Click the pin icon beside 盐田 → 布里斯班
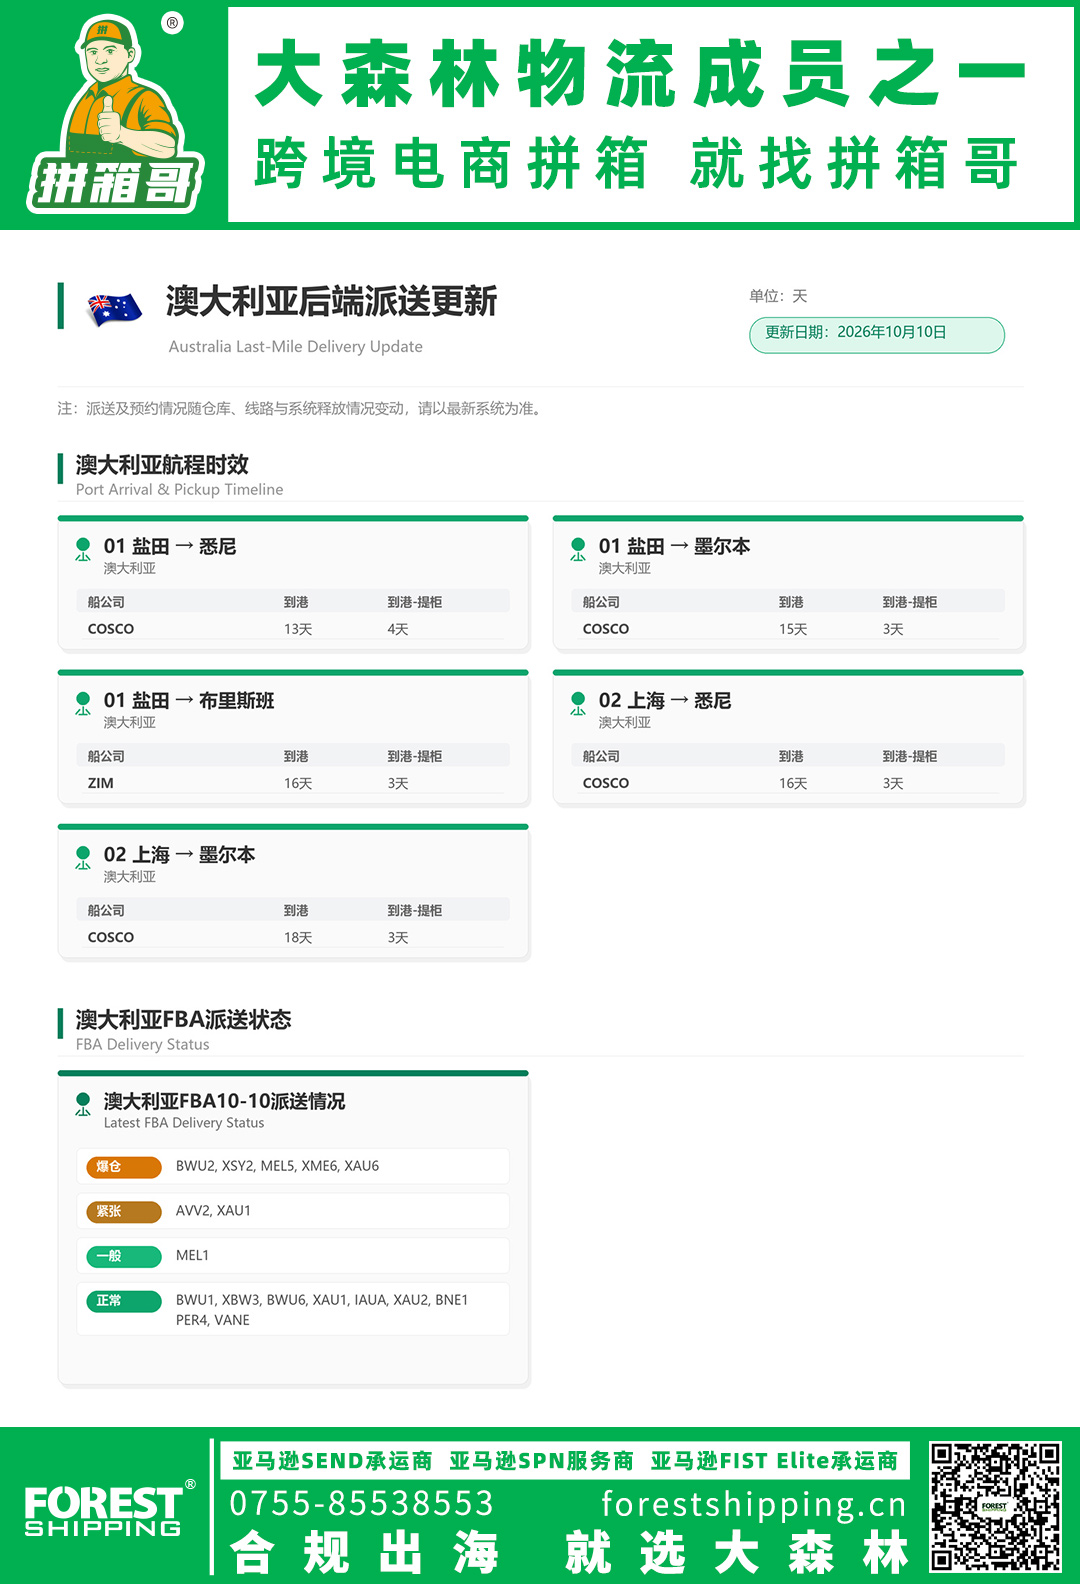 tap(83, 703)
